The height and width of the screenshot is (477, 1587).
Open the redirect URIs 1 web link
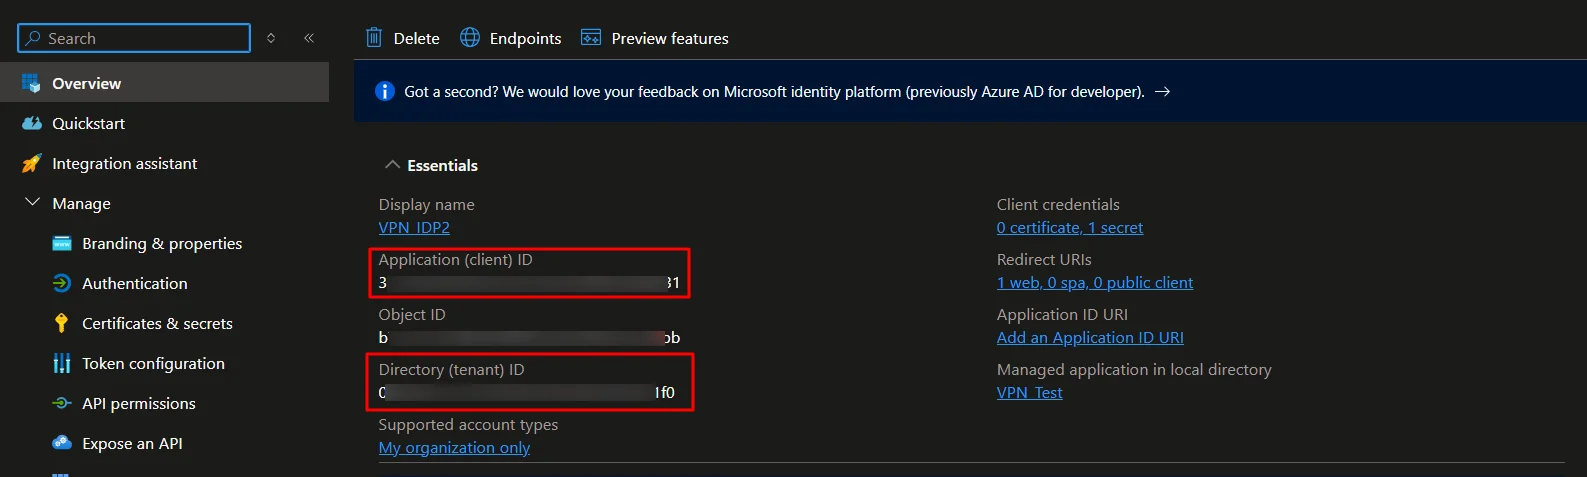pyautogui.click(x=1094, y=282)
